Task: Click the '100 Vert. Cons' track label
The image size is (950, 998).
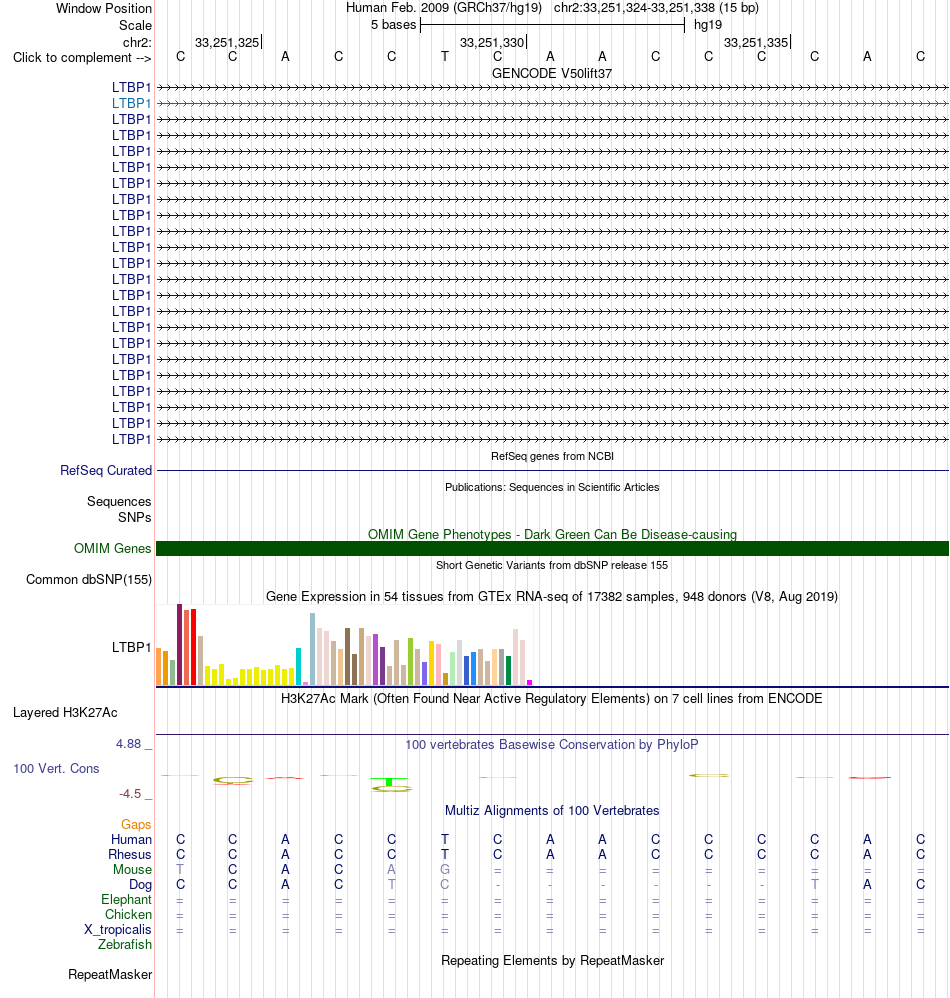Action: [56, 769]
